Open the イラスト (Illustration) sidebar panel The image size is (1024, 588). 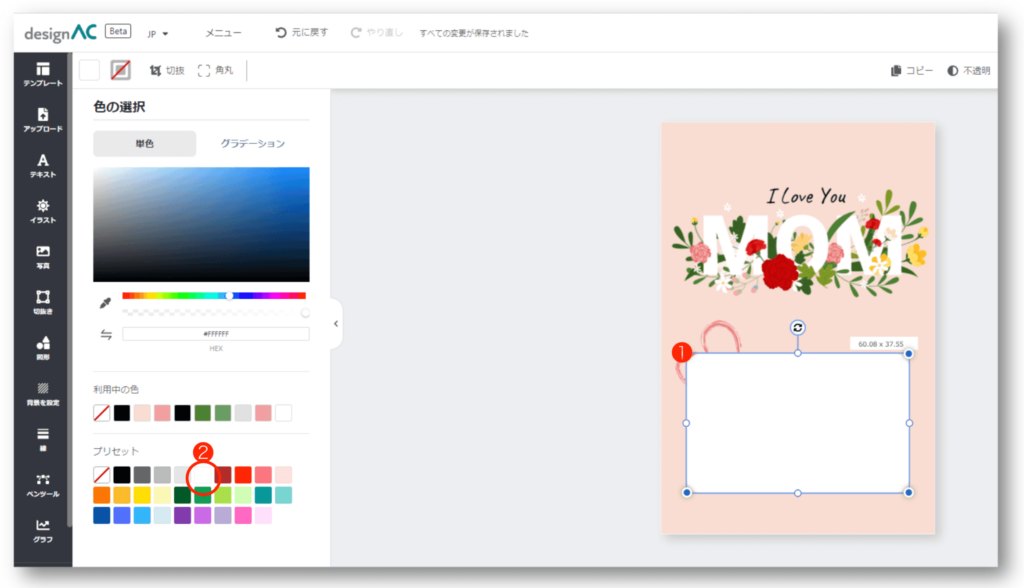[x=43, y=212]
